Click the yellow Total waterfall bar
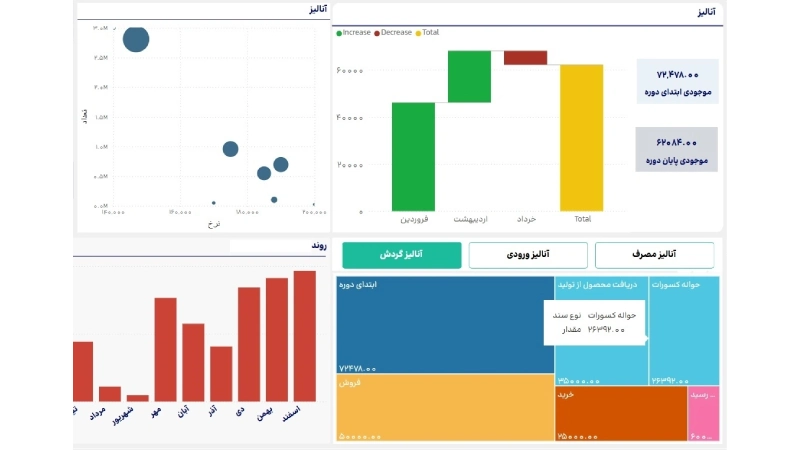800x450 pixels. (x=582, y=137)
